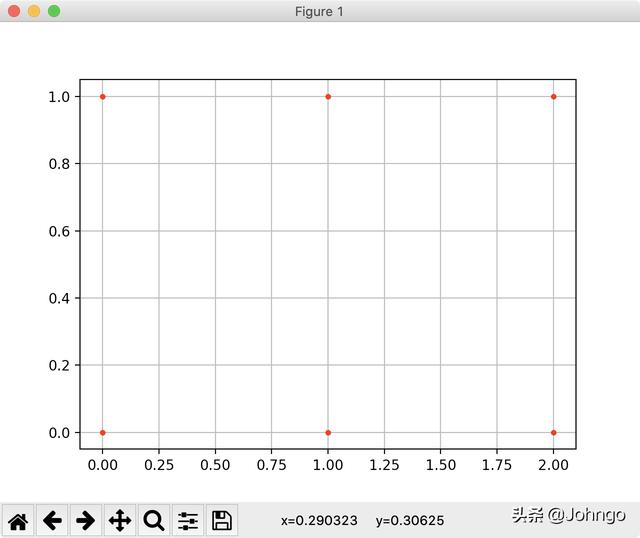Click the x-axis tick label 0.75
This screenshot has width=640, height=538.
pyautogui.click(x=271, y=465)
